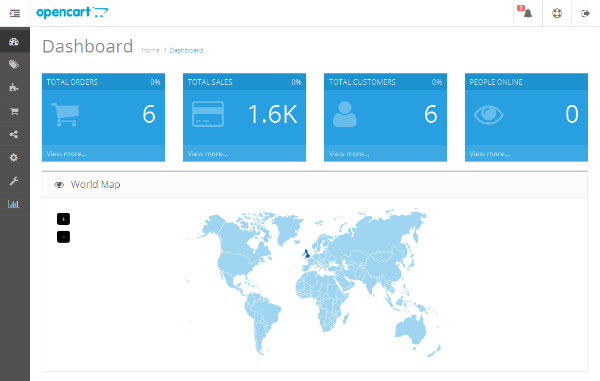Toggle the sidebar menu hamburger icon

pyautogui.click(x=15, y=13)
